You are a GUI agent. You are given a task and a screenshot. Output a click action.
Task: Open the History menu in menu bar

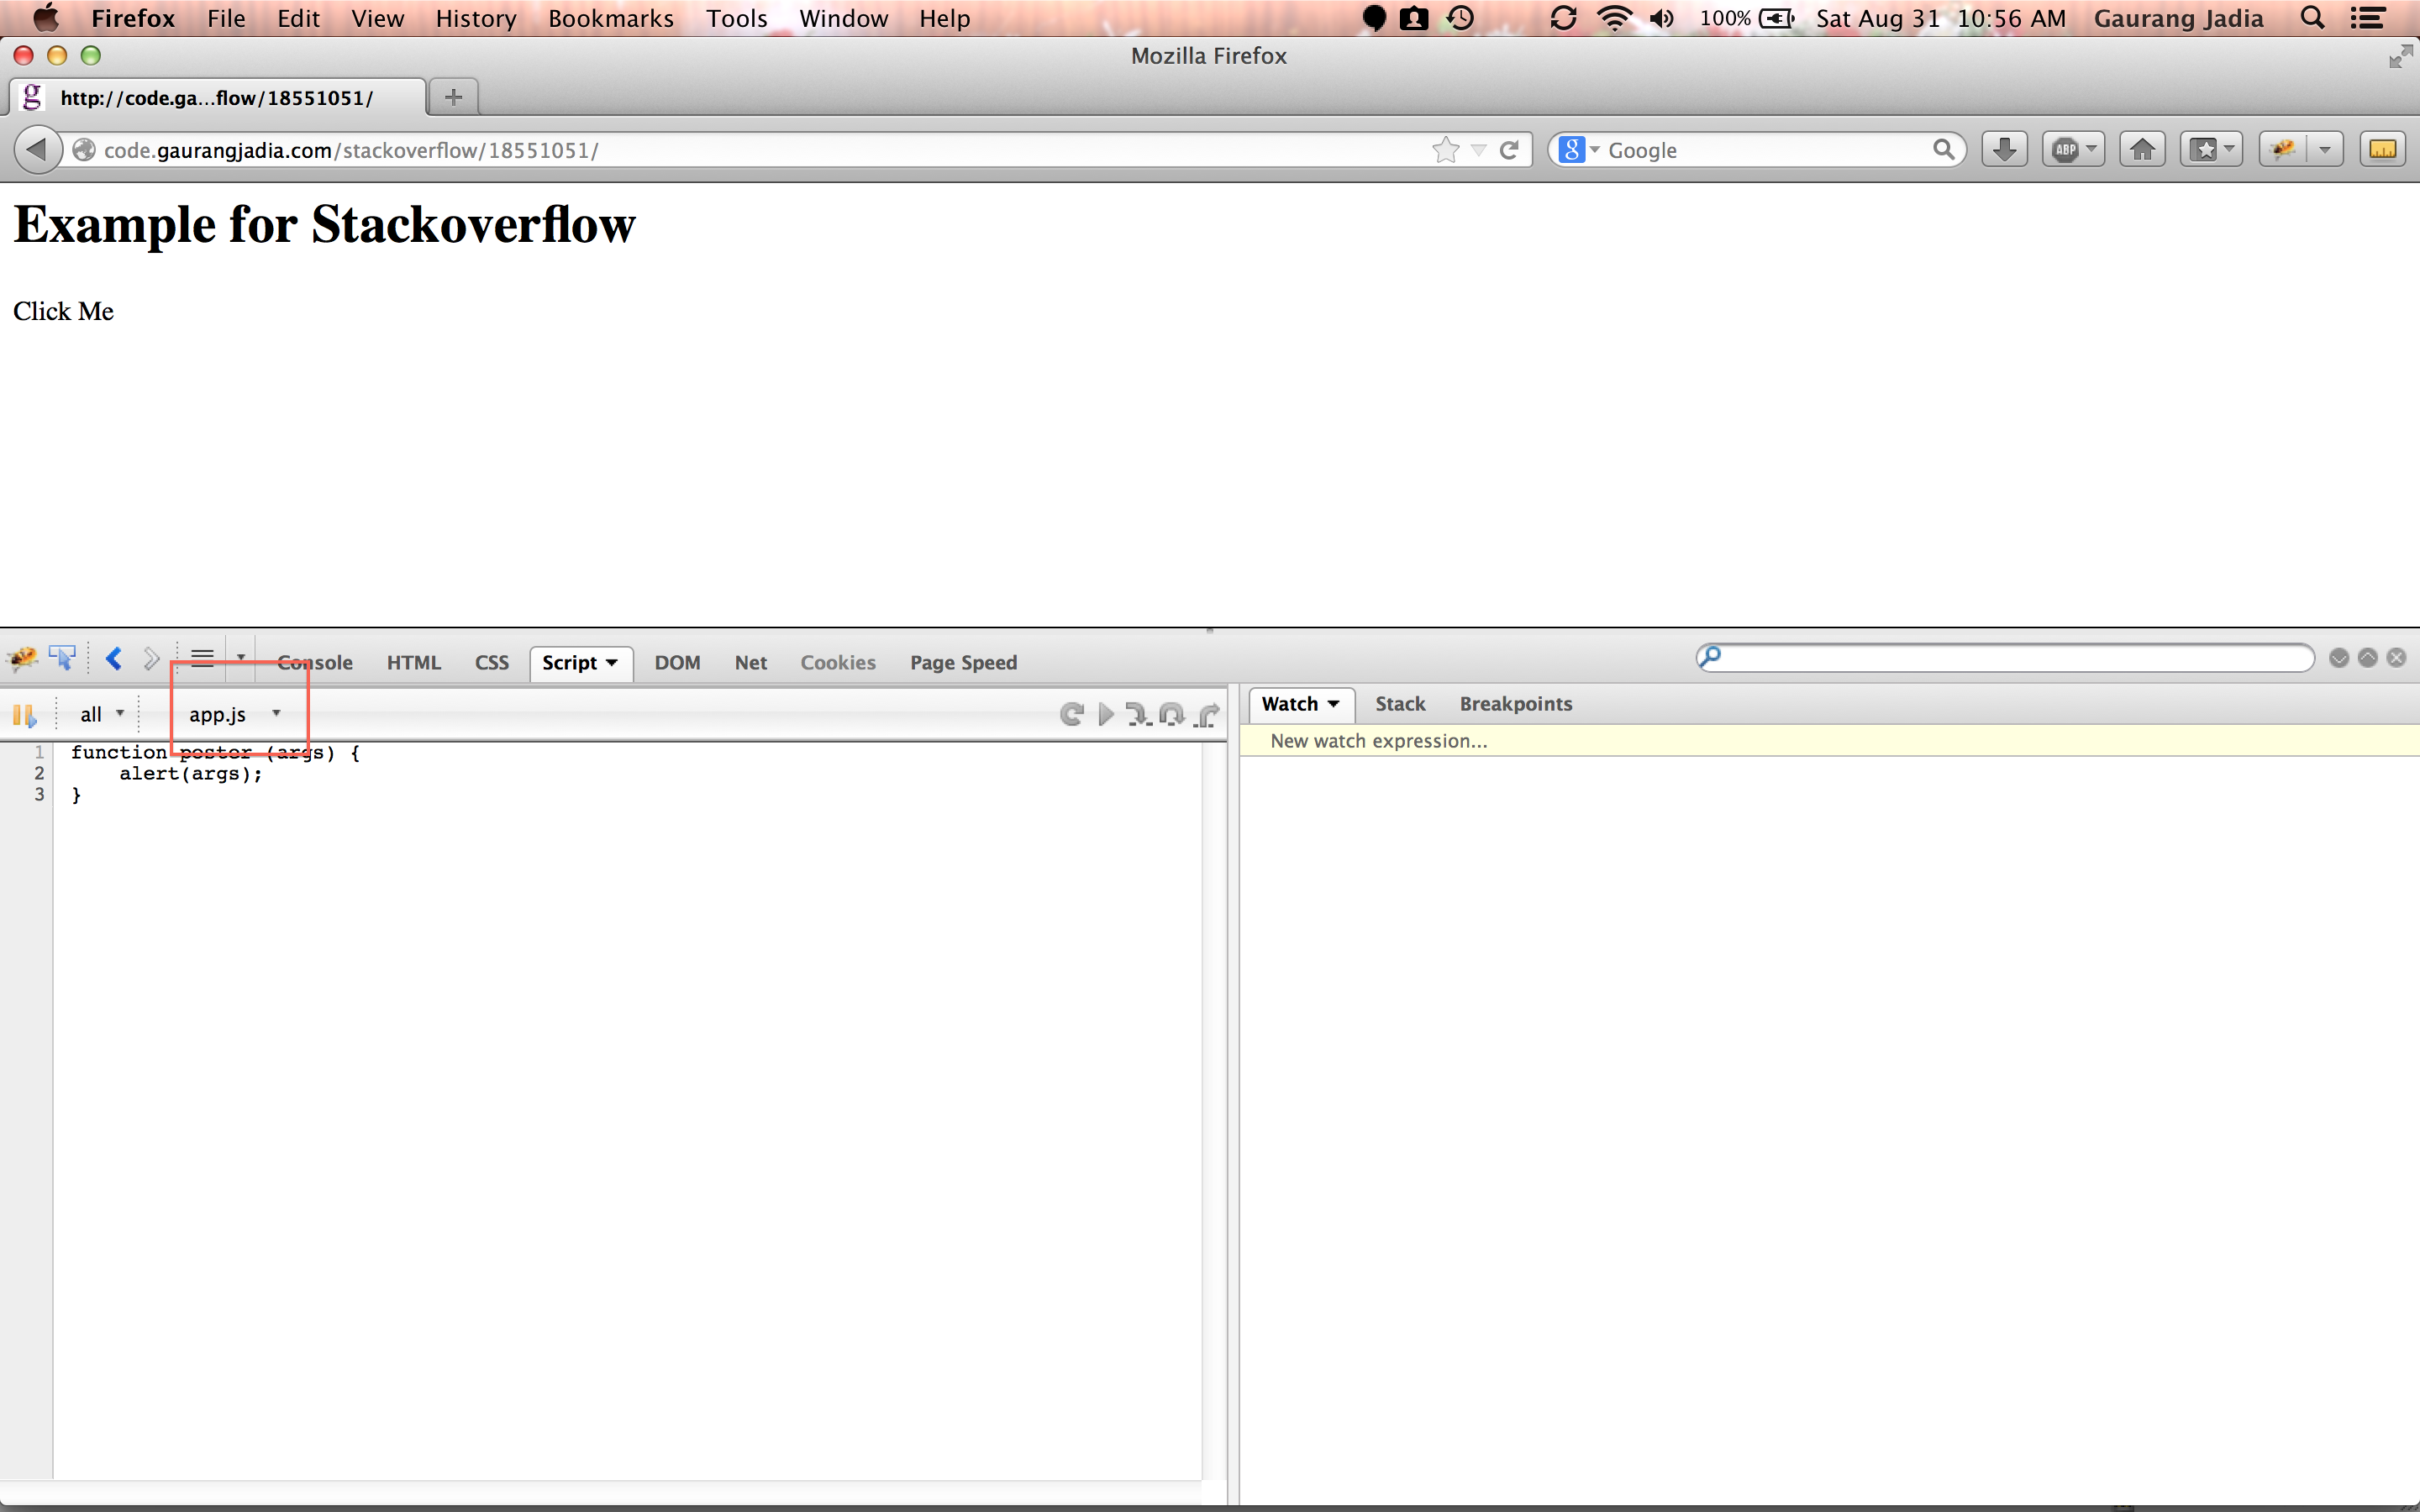[x=475, y=18]
